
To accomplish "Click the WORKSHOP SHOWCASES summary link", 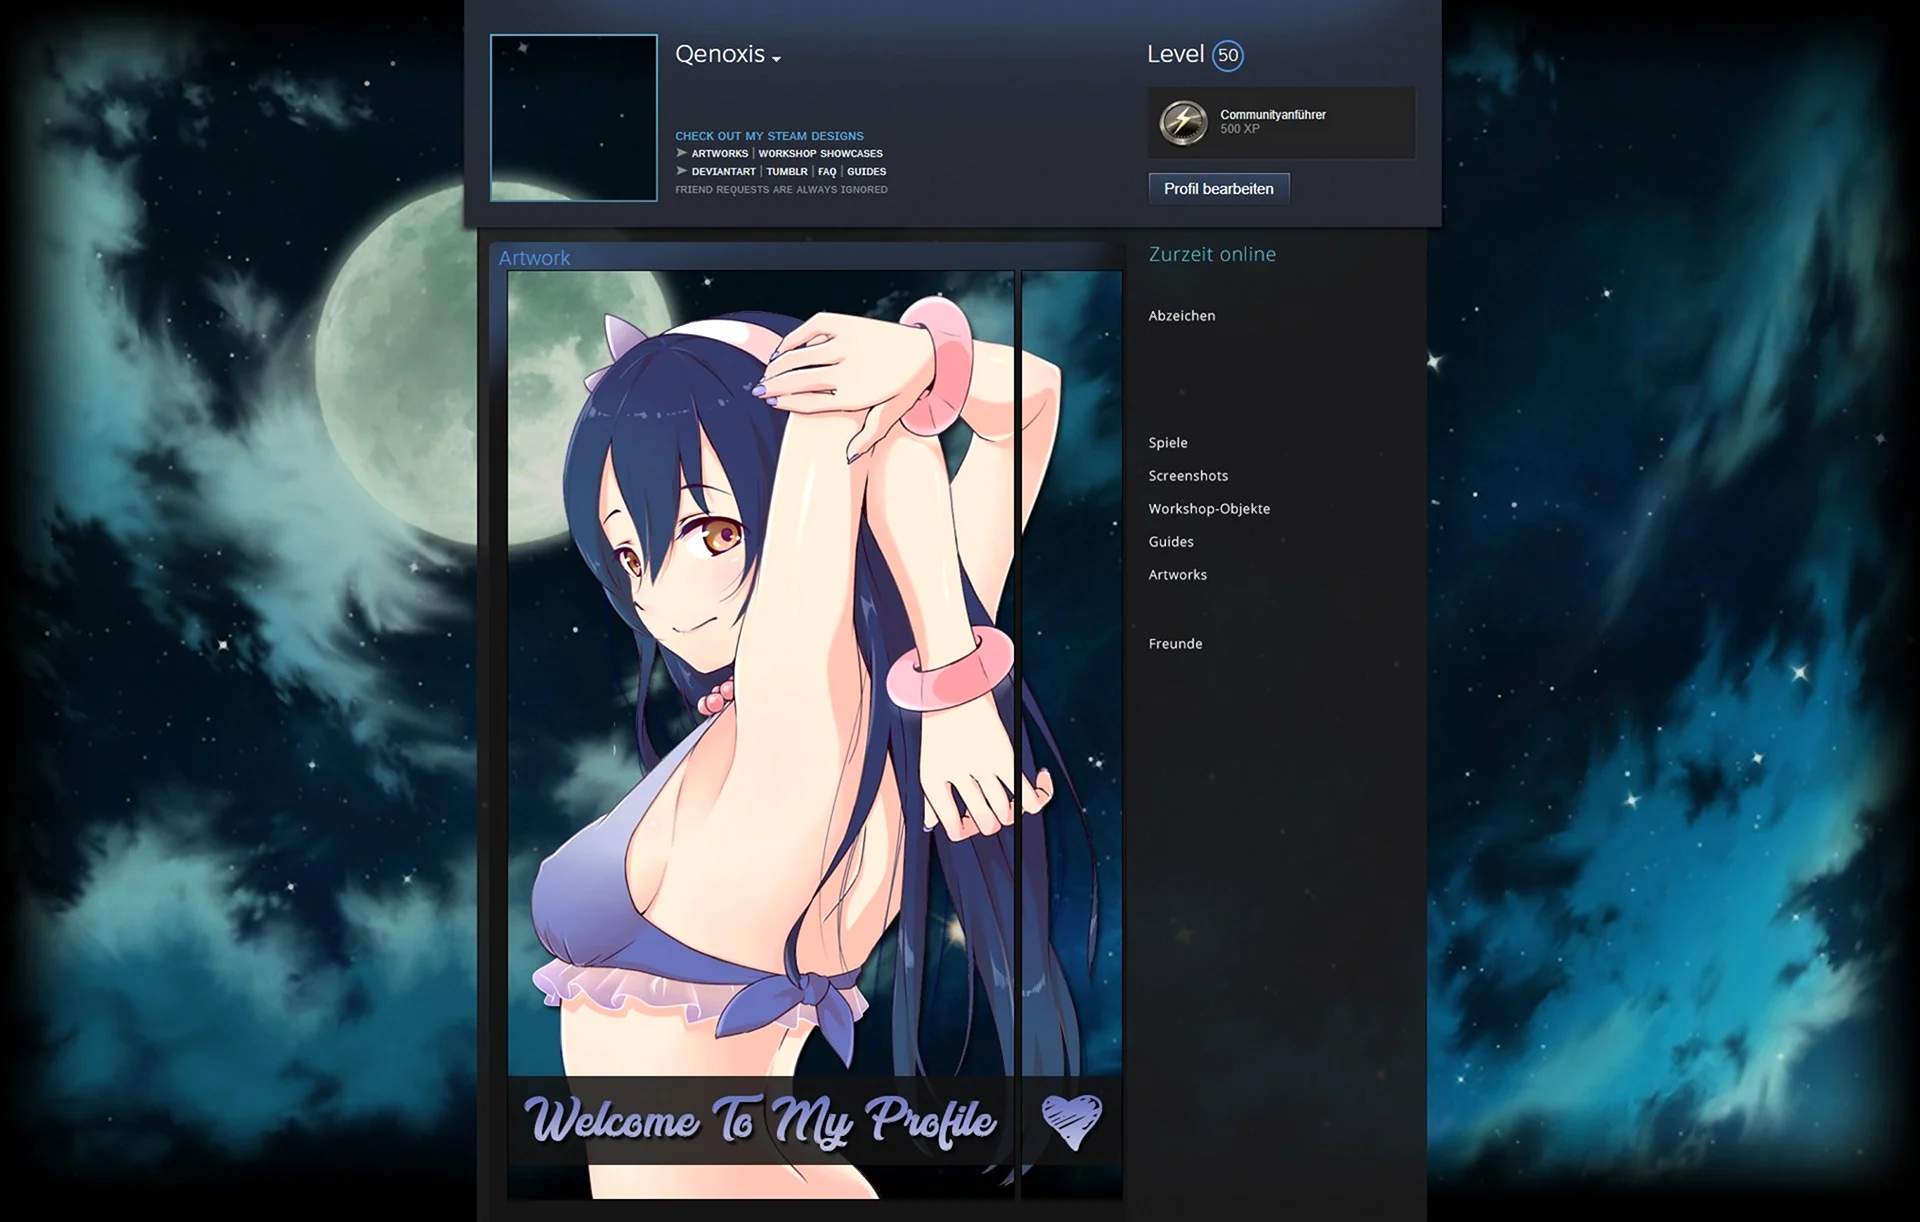I will 820,154.
